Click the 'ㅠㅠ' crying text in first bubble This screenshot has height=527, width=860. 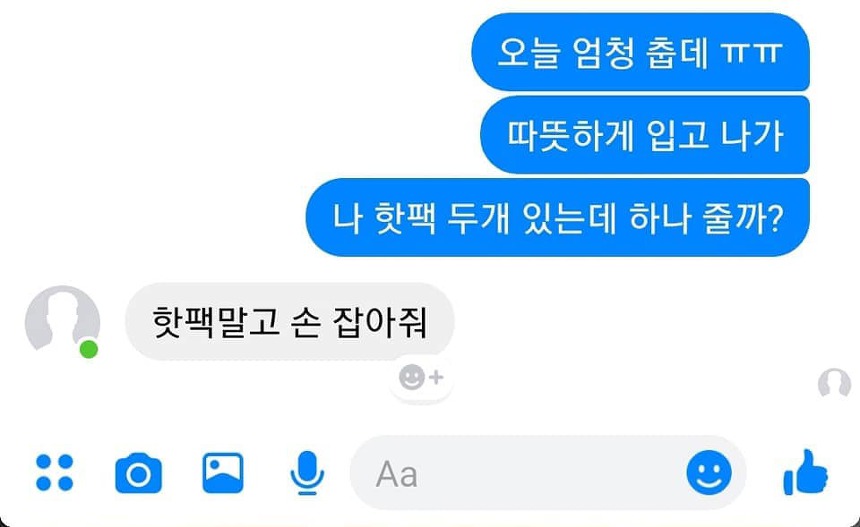coord(751,53)
